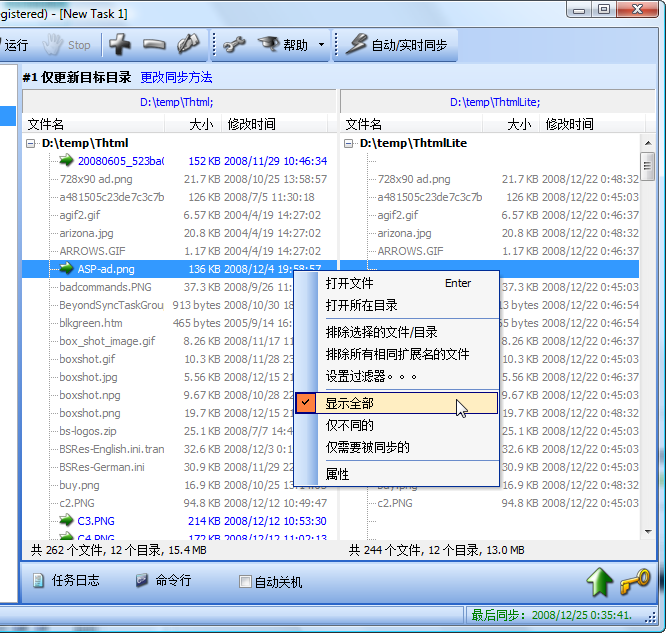Select blkgreen.htm row
This screenshot has height=633, width=666.
[91, 323]
